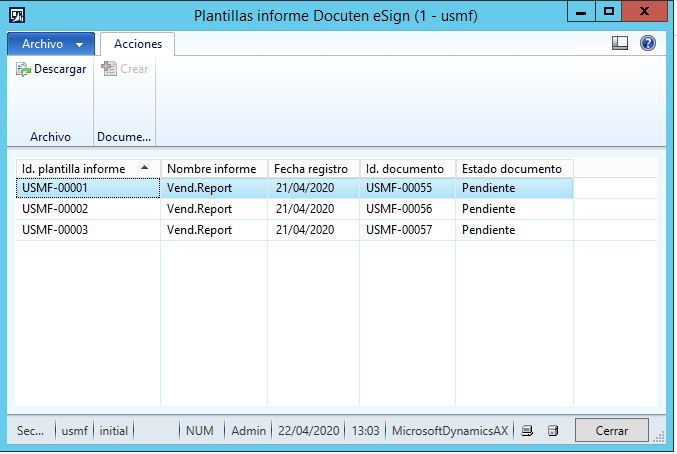The width and height of the screenshot is (677, 454).
Task: Click the Nombre informe column header
Action: (214, 169)
